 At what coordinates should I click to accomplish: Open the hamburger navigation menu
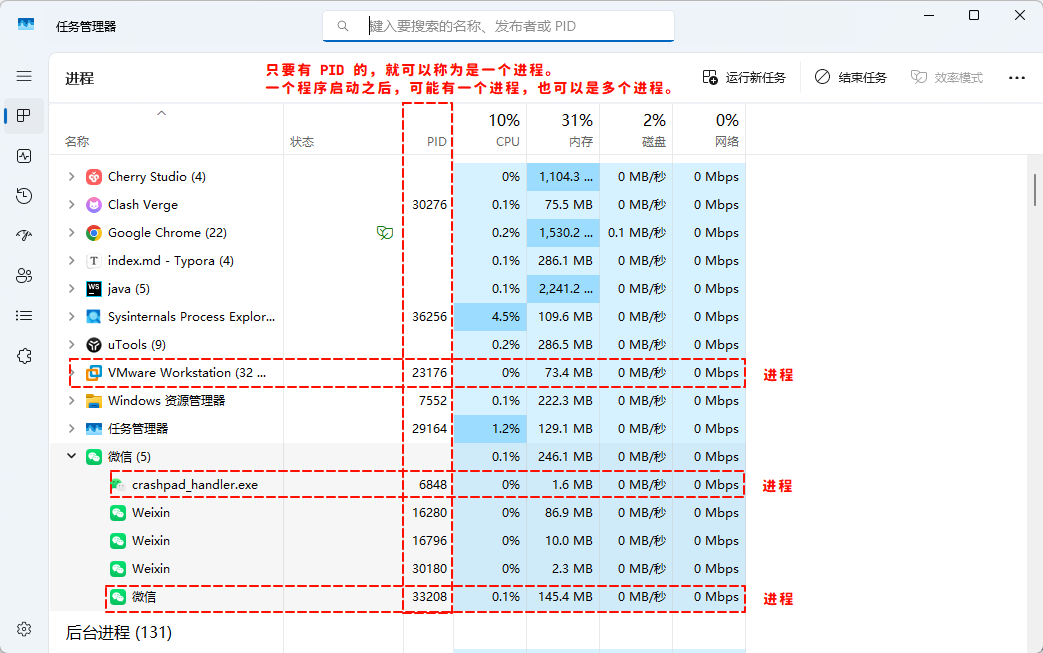pos(24,76)
